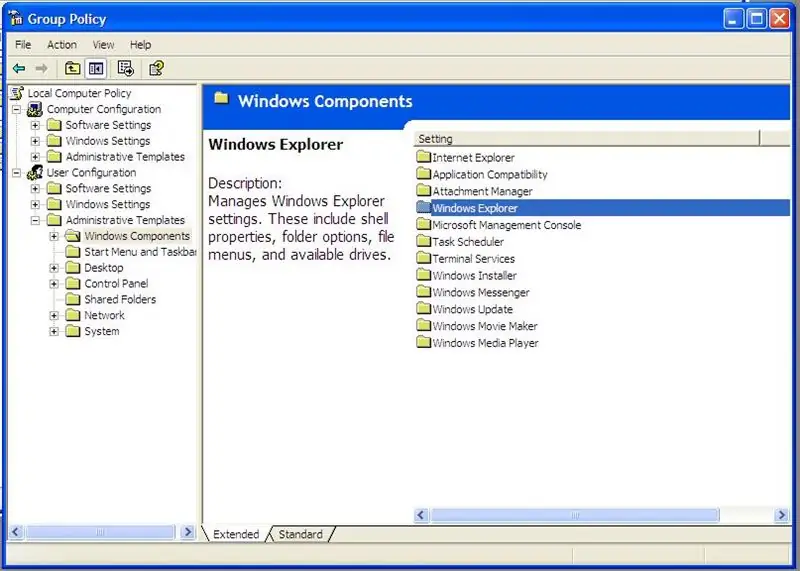Screen dimensions: 800x571
Task: Select Windows Update text in list
Action: click(472, 309)
